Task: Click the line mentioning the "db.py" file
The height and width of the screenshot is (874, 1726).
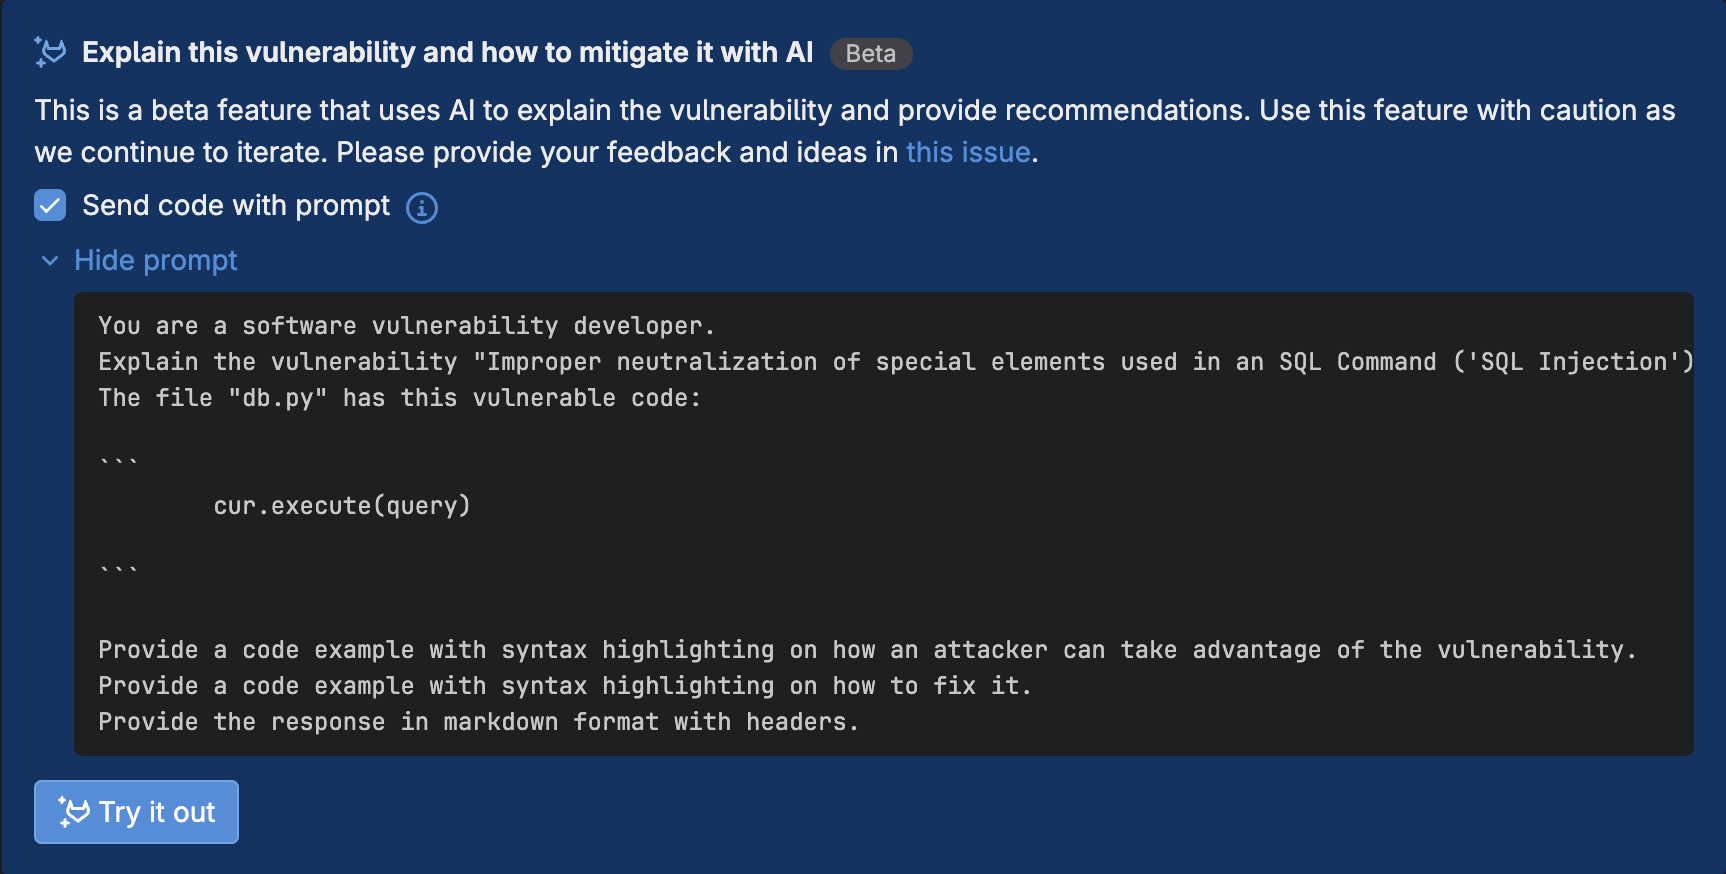Action: [x=399, y=398]
